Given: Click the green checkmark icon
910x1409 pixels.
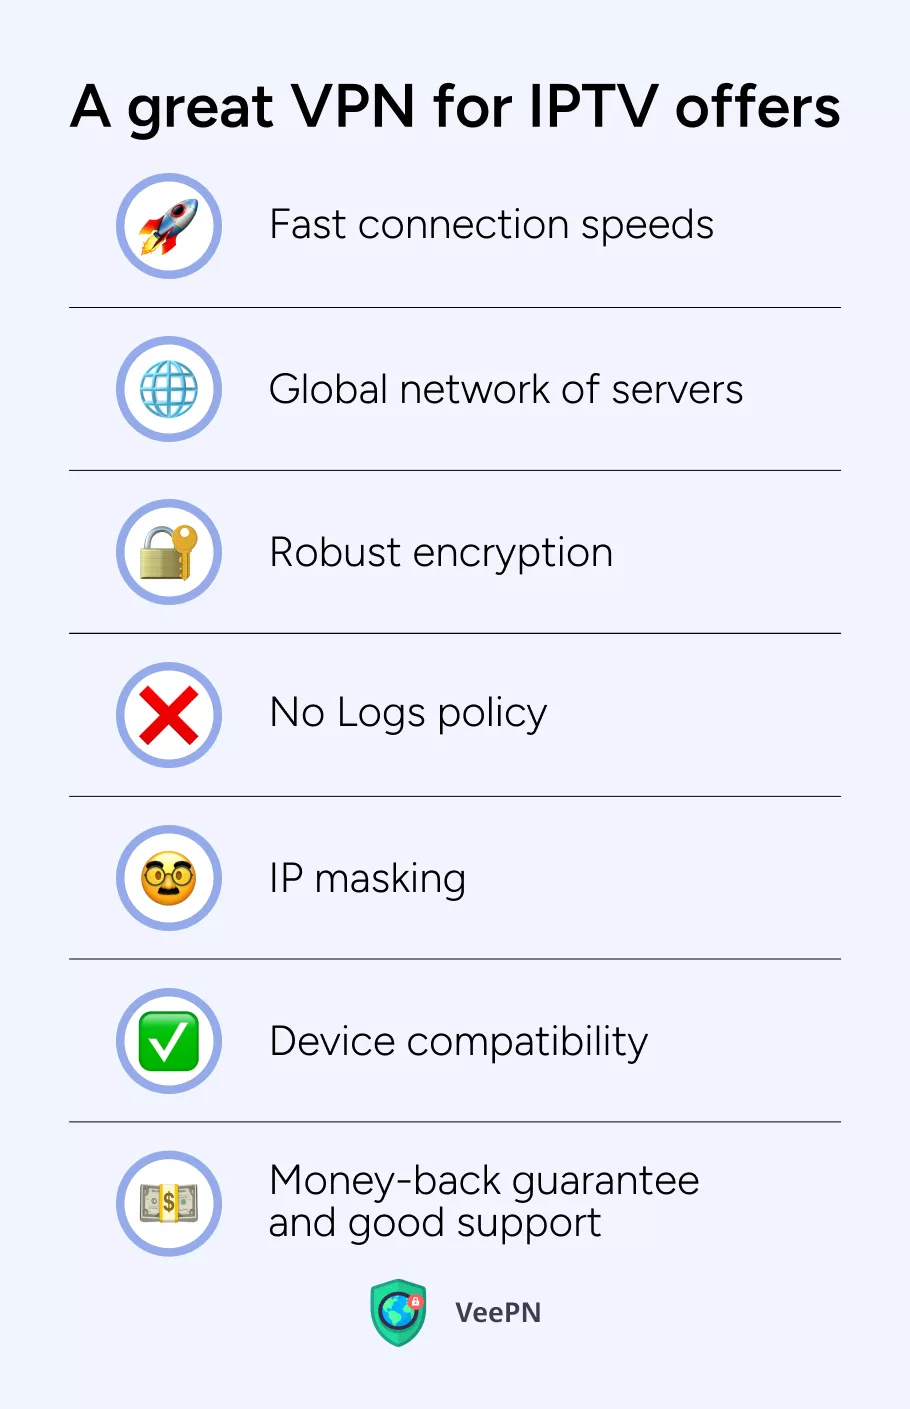Looking at the screenshot, I should [x=169, y=1041].
